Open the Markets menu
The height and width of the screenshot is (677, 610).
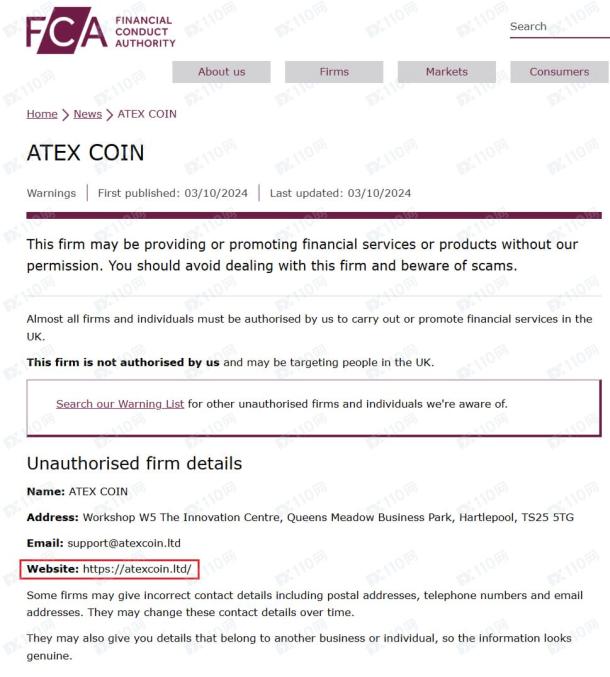pyautogui.click(x=446, y=72)
